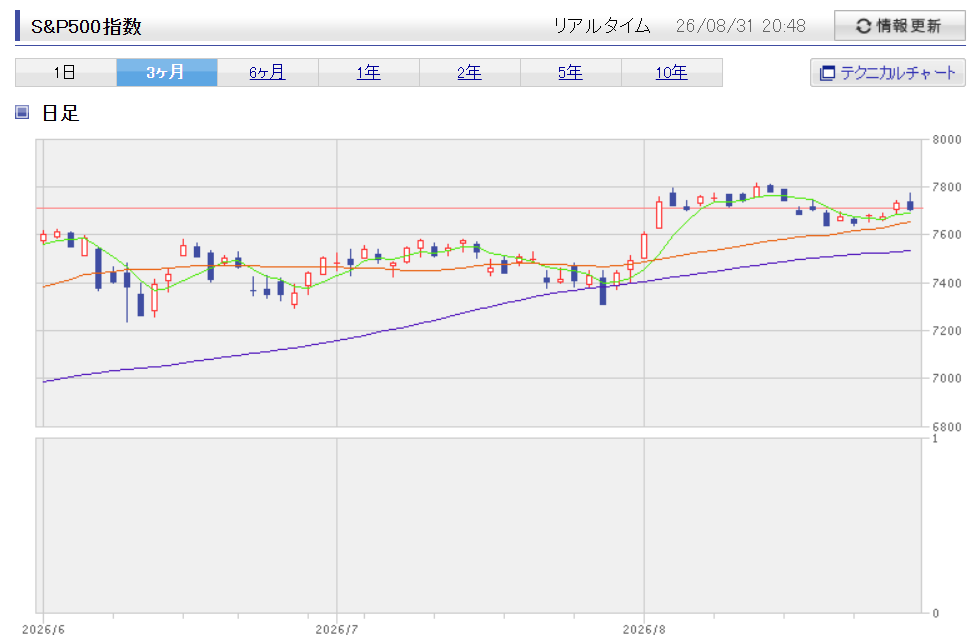The image size is (972, 642).
Task: Click the 8000 price axis label
Action: pyautogui.click(x=947, y=139)
